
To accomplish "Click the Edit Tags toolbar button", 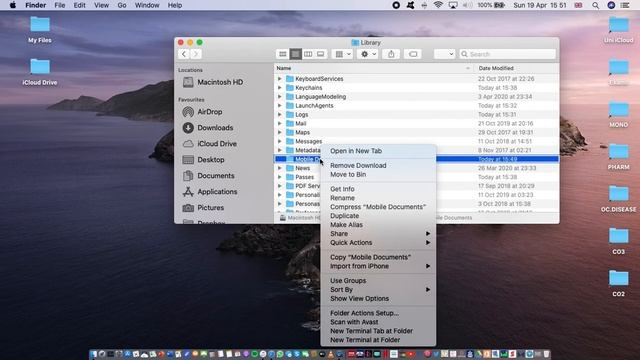I will 413,54.
